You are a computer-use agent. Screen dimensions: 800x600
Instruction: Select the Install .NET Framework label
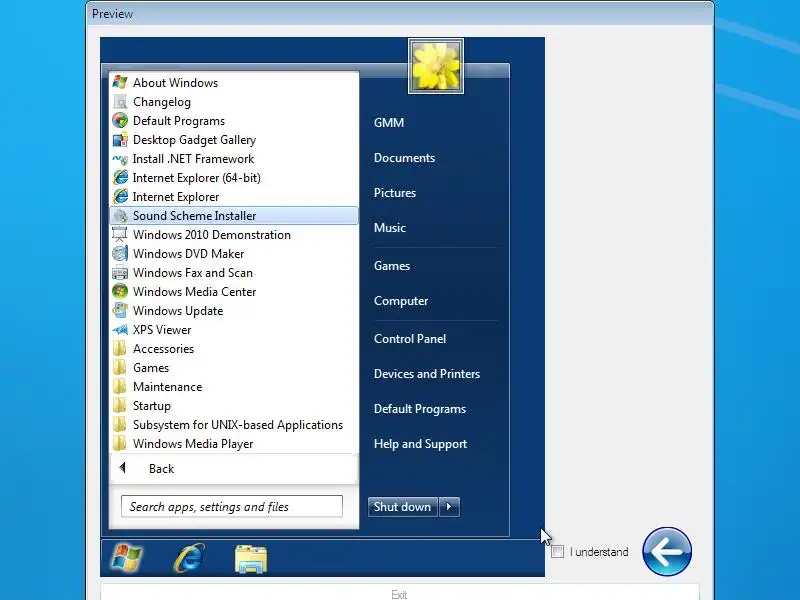click(193, 159)
